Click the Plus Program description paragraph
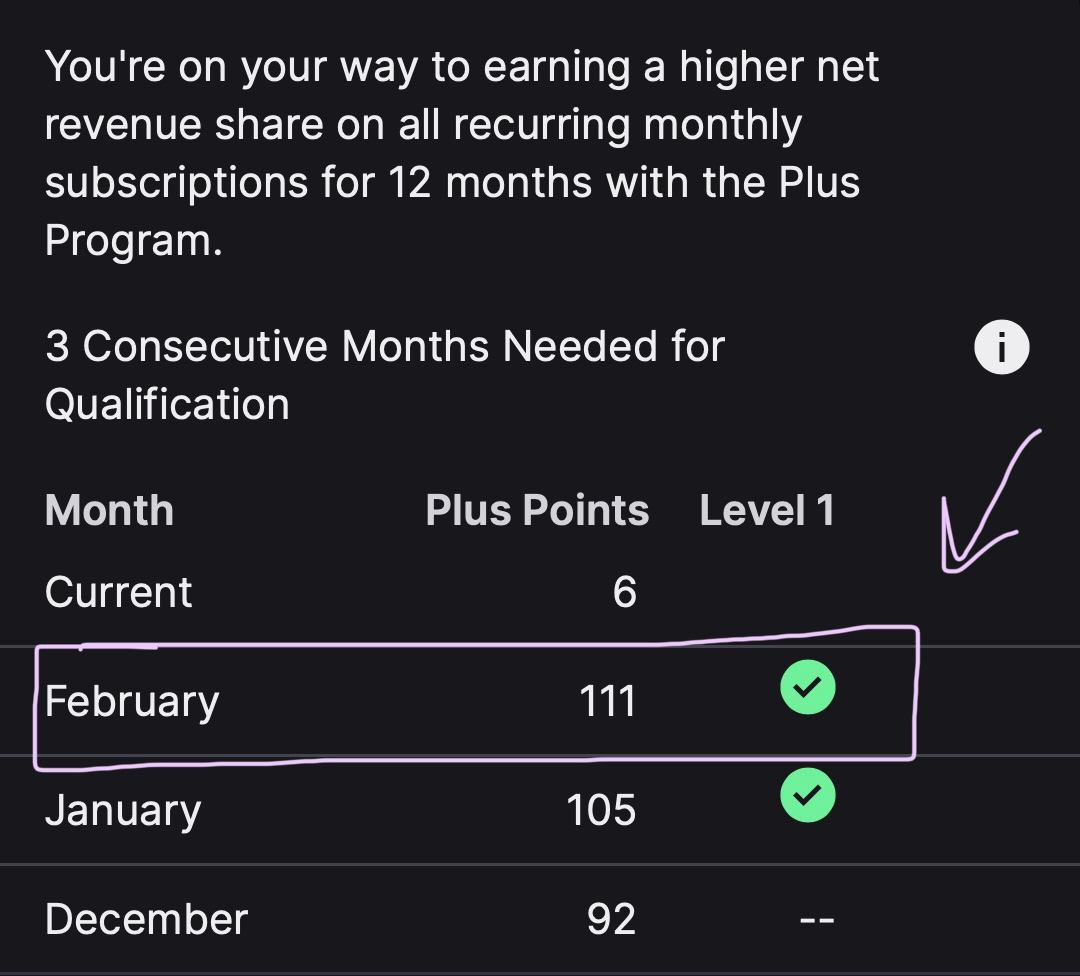Screen dimensions: 1080x976 [460, 155]
